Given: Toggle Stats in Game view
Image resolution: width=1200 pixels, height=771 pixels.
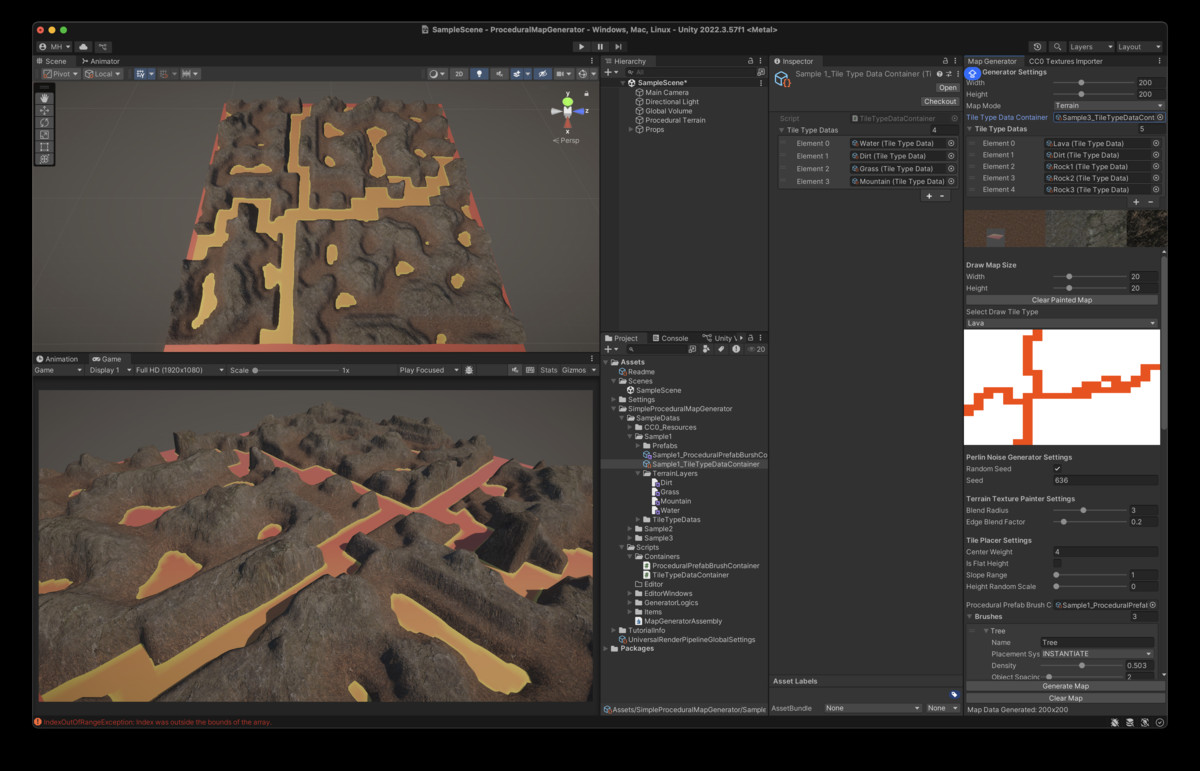Looking at the screenshot, I should point(548,370).
